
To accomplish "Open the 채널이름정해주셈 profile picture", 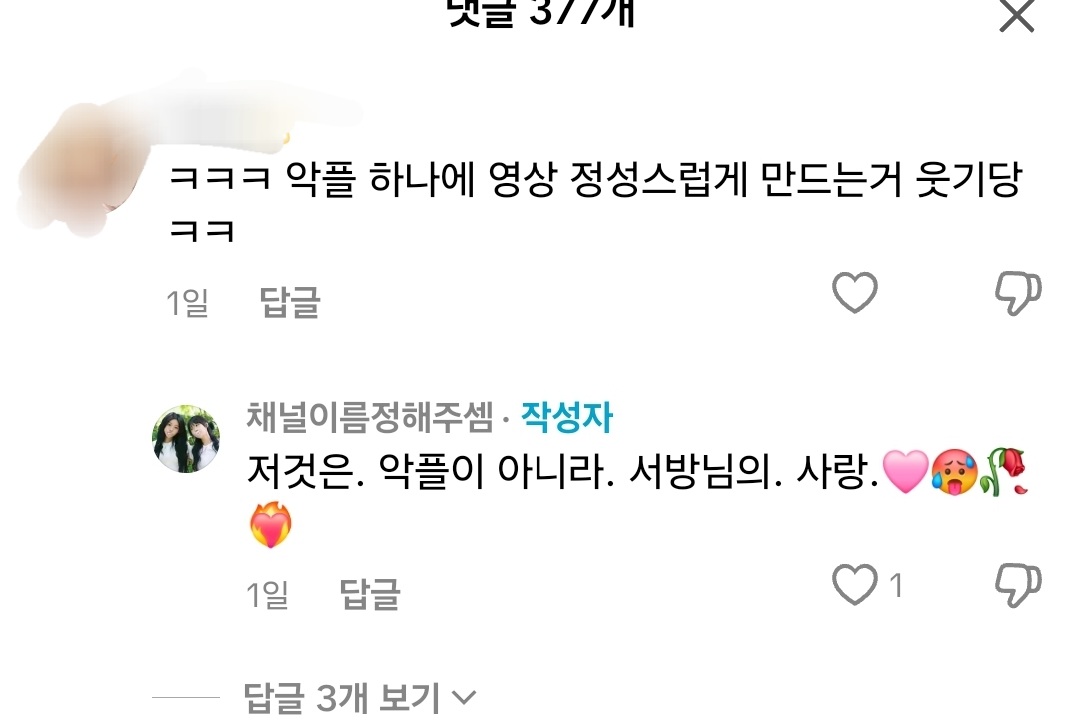I will tap(186, 439).
